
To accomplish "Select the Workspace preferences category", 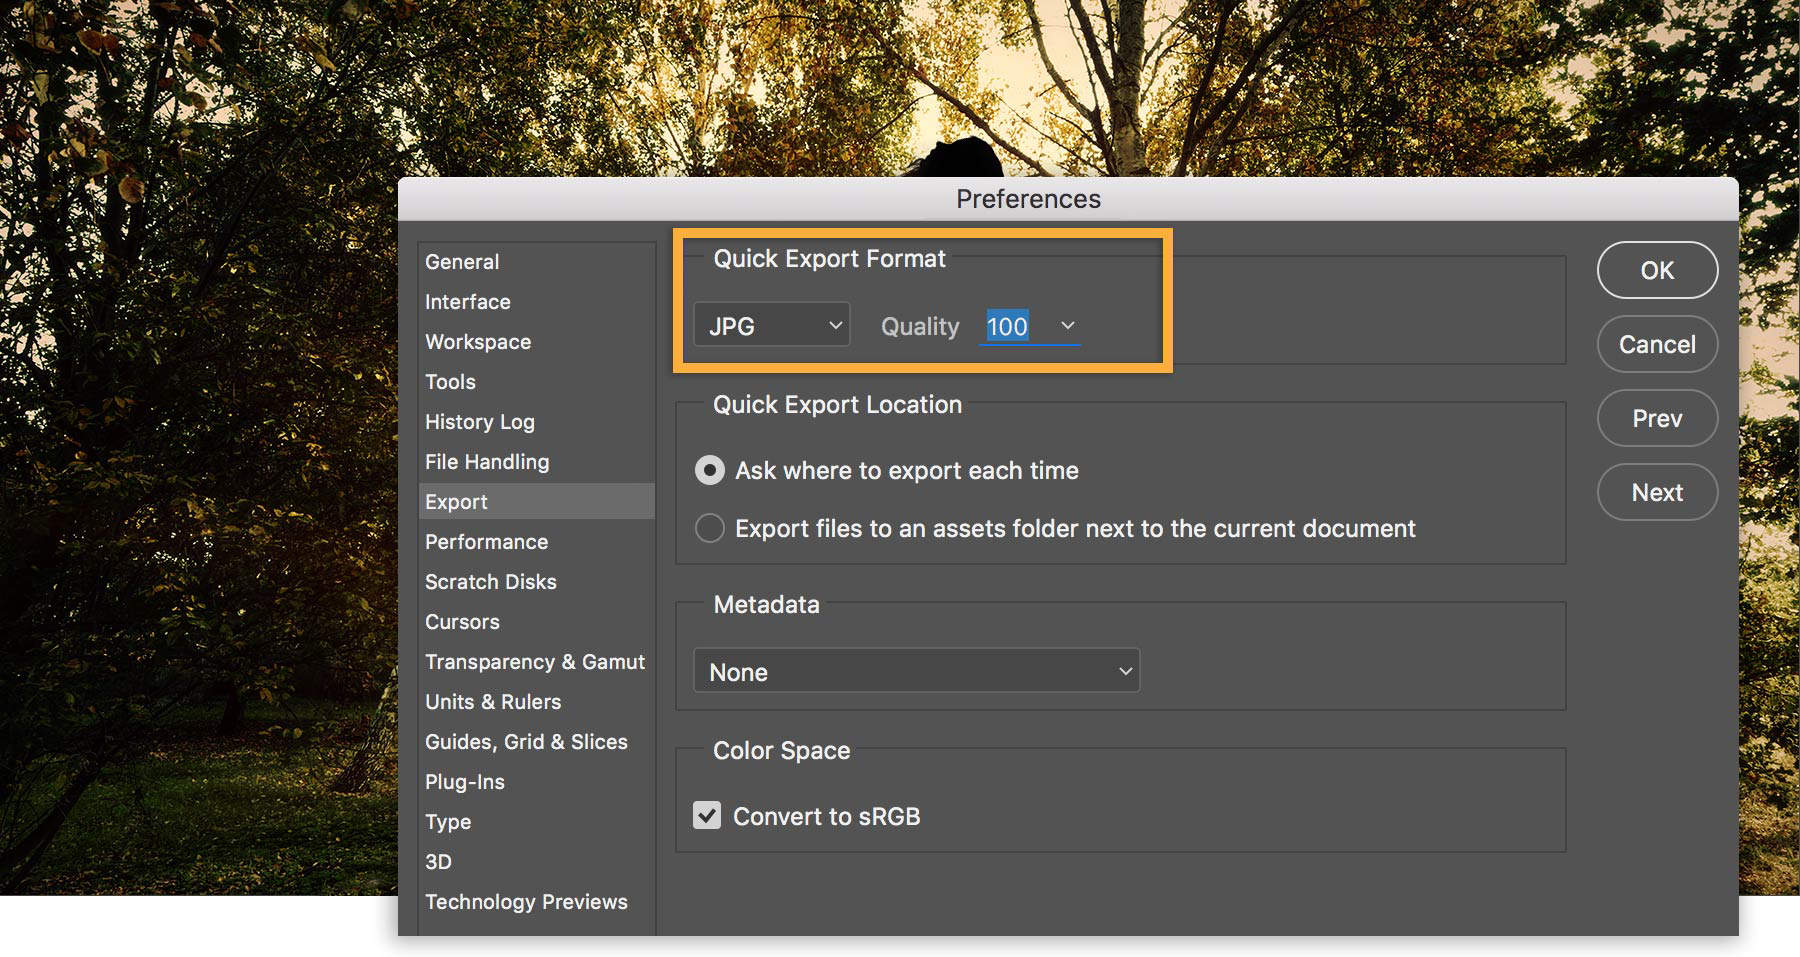I will click(477, 341).
